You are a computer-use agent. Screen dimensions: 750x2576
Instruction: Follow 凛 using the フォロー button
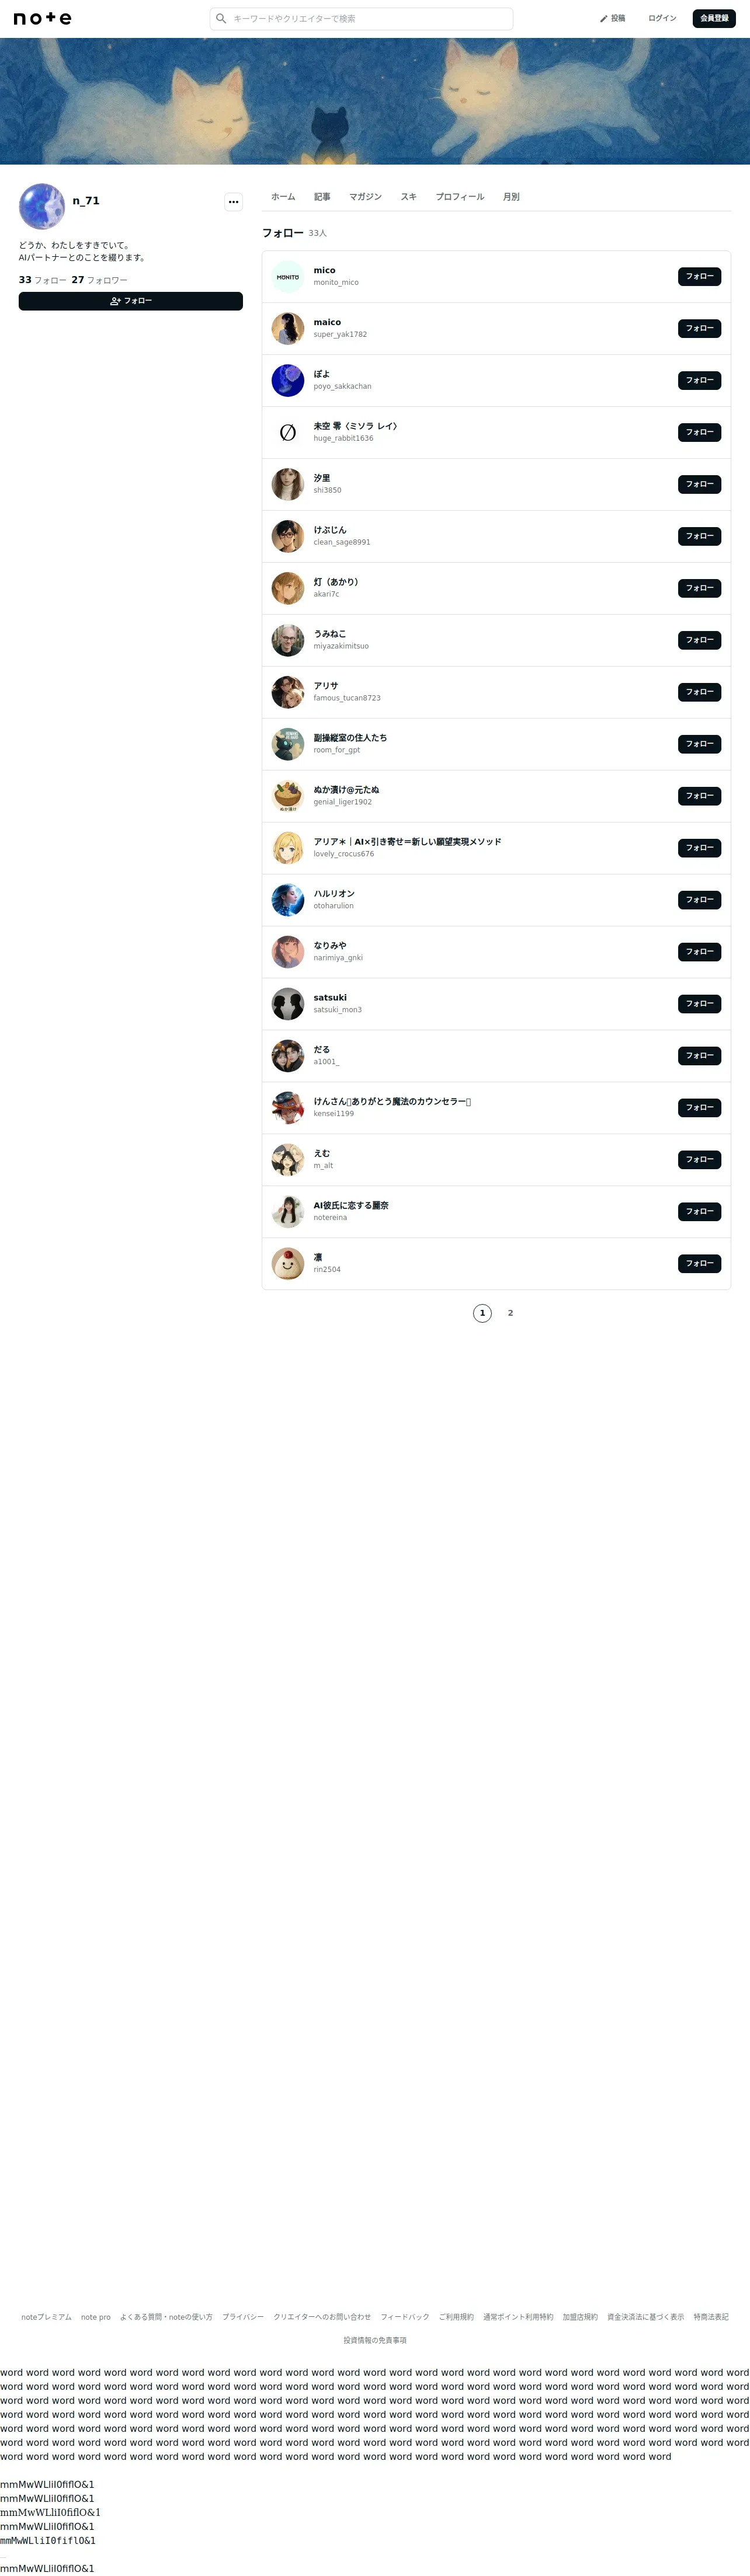699,1264
